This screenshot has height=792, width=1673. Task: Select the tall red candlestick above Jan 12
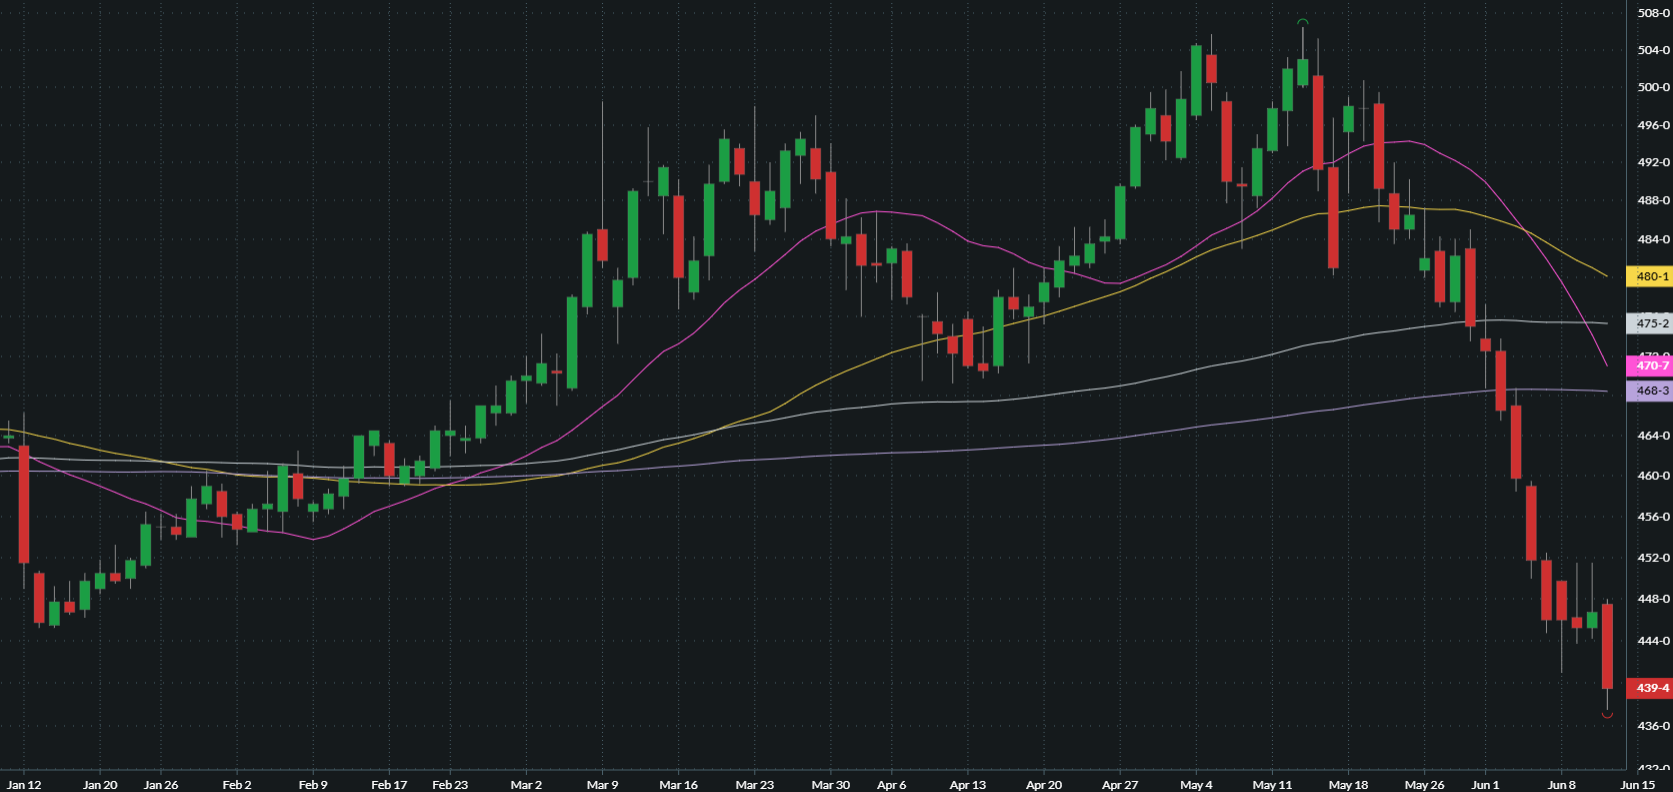[24, 504]
